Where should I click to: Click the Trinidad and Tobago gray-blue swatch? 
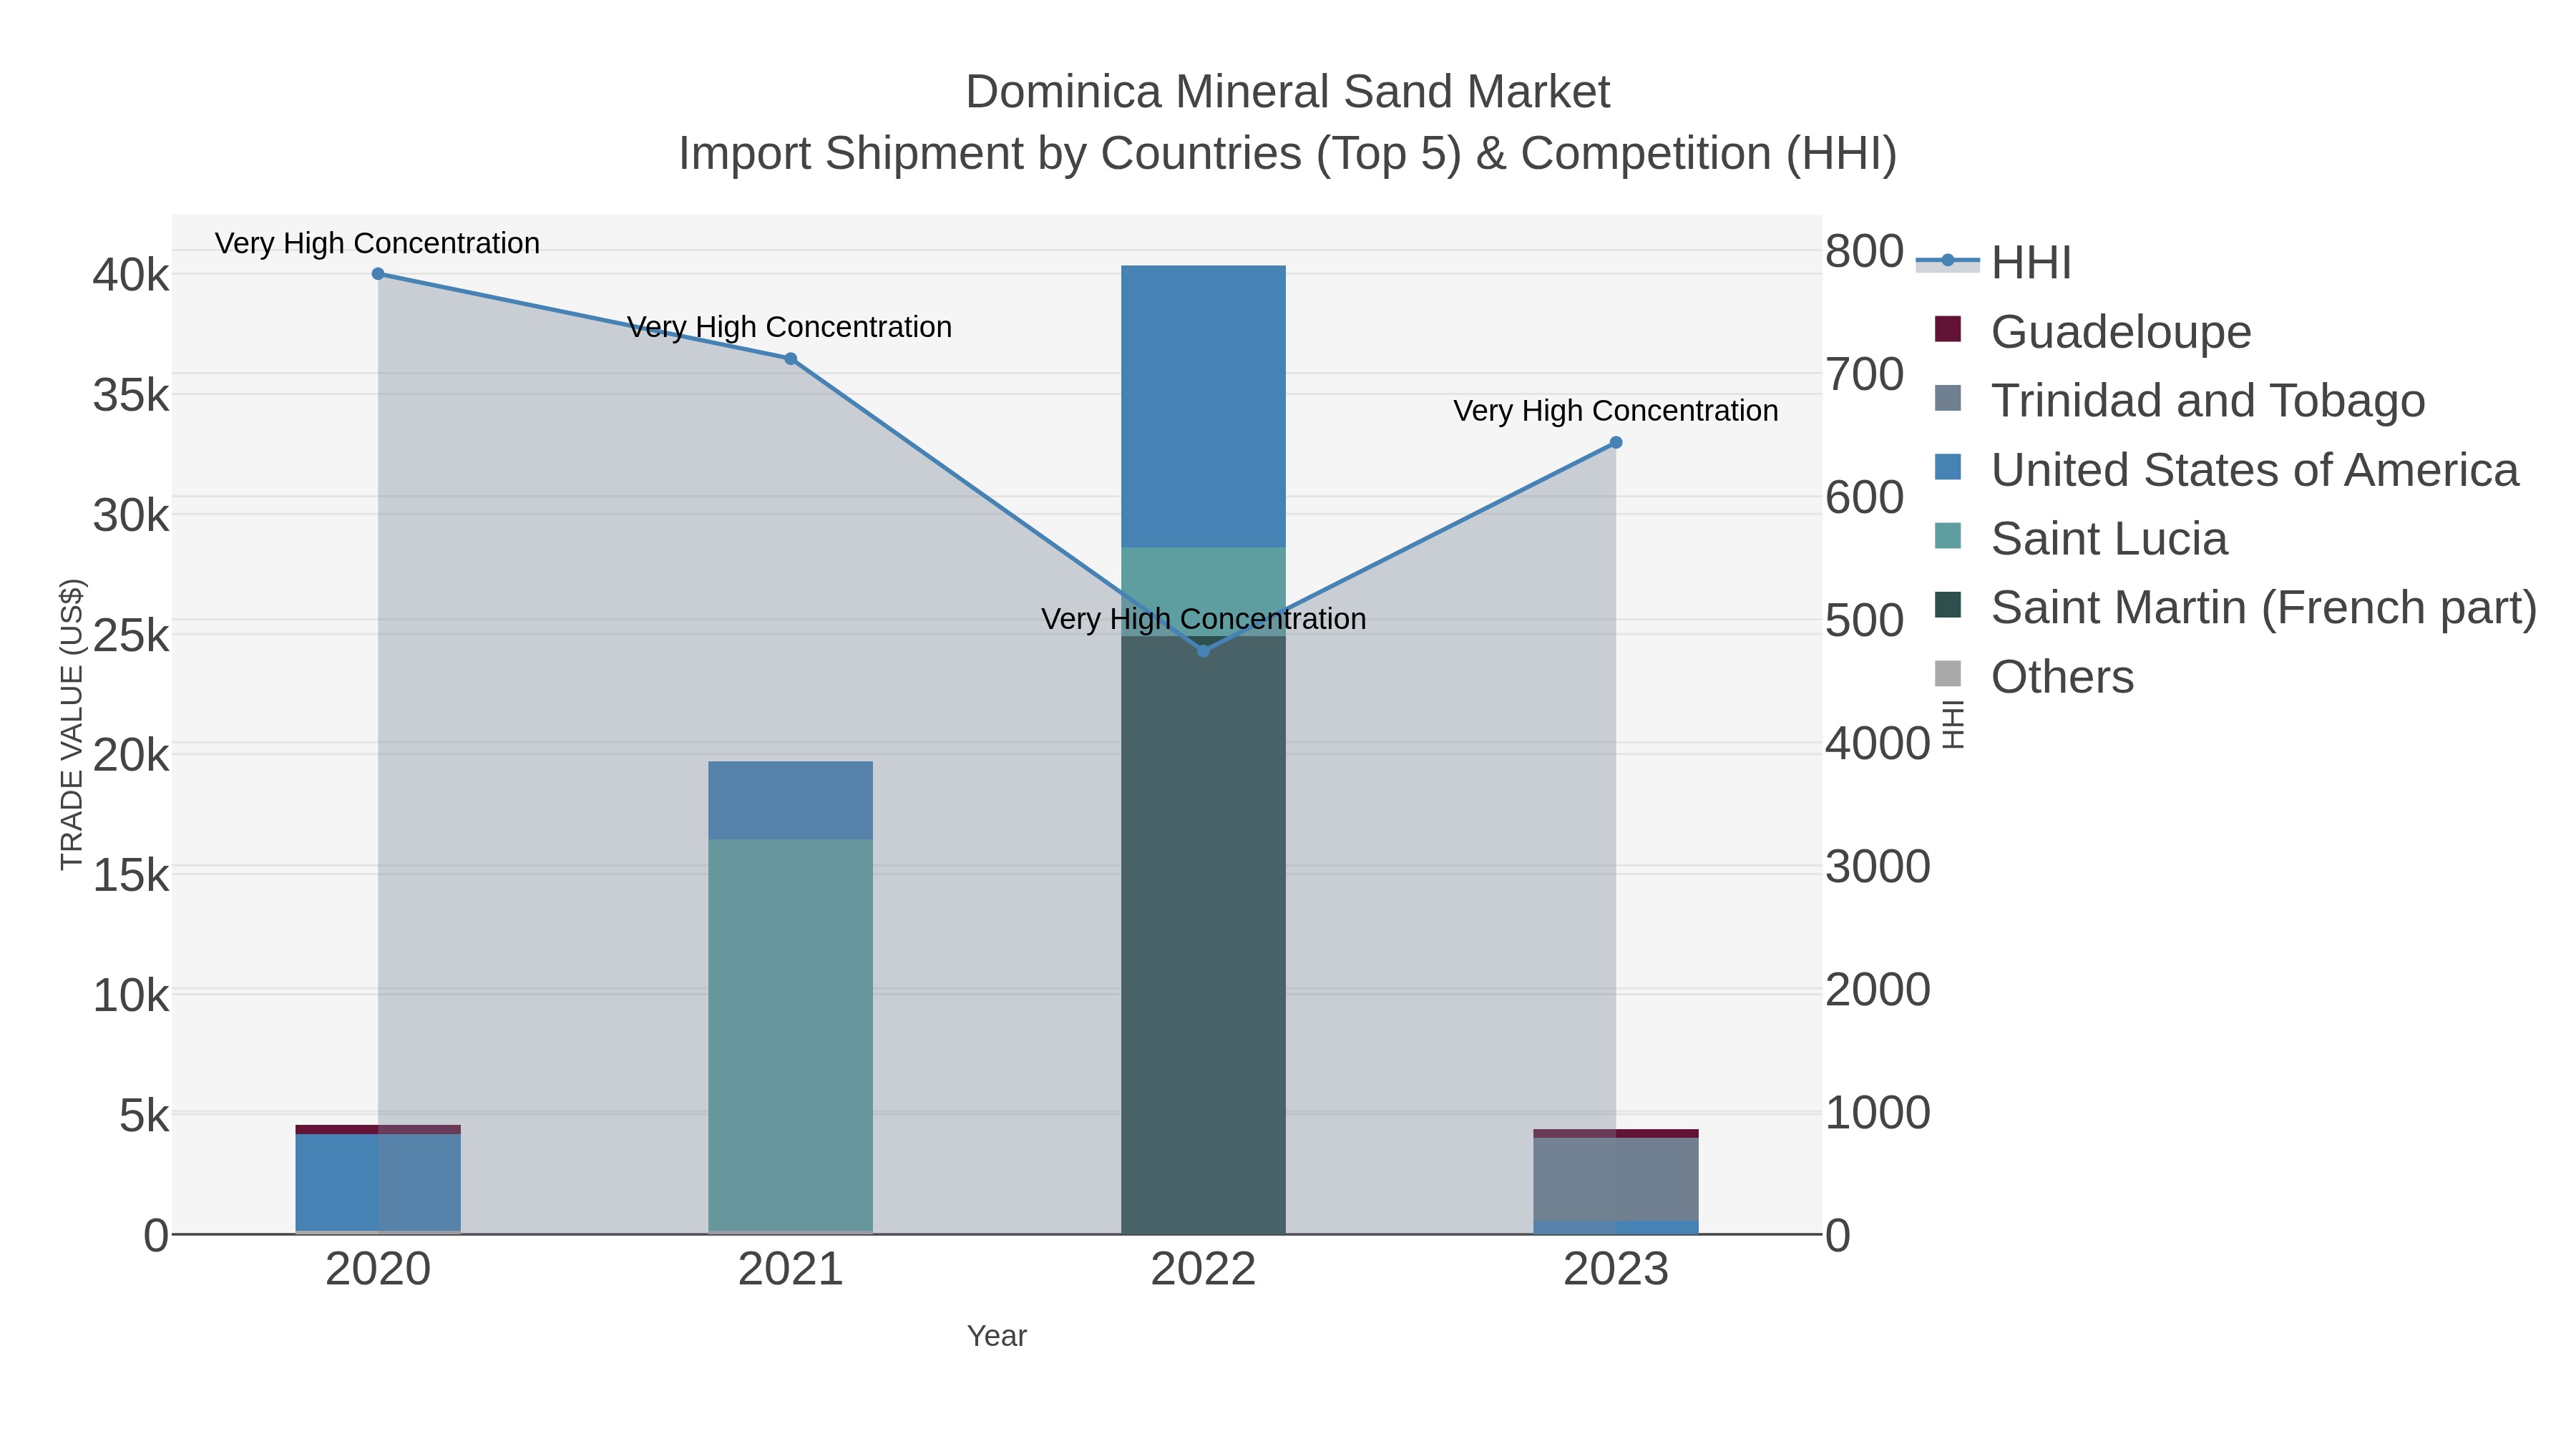pos(1948,398)
